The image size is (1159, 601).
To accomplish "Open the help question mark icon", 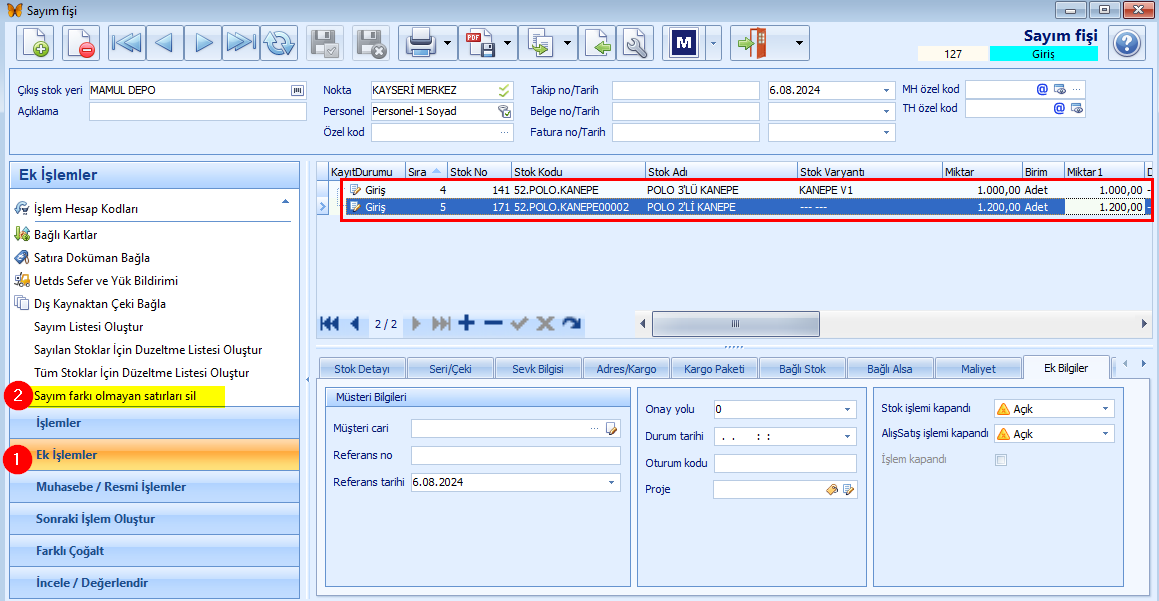I will point(1126,43).
